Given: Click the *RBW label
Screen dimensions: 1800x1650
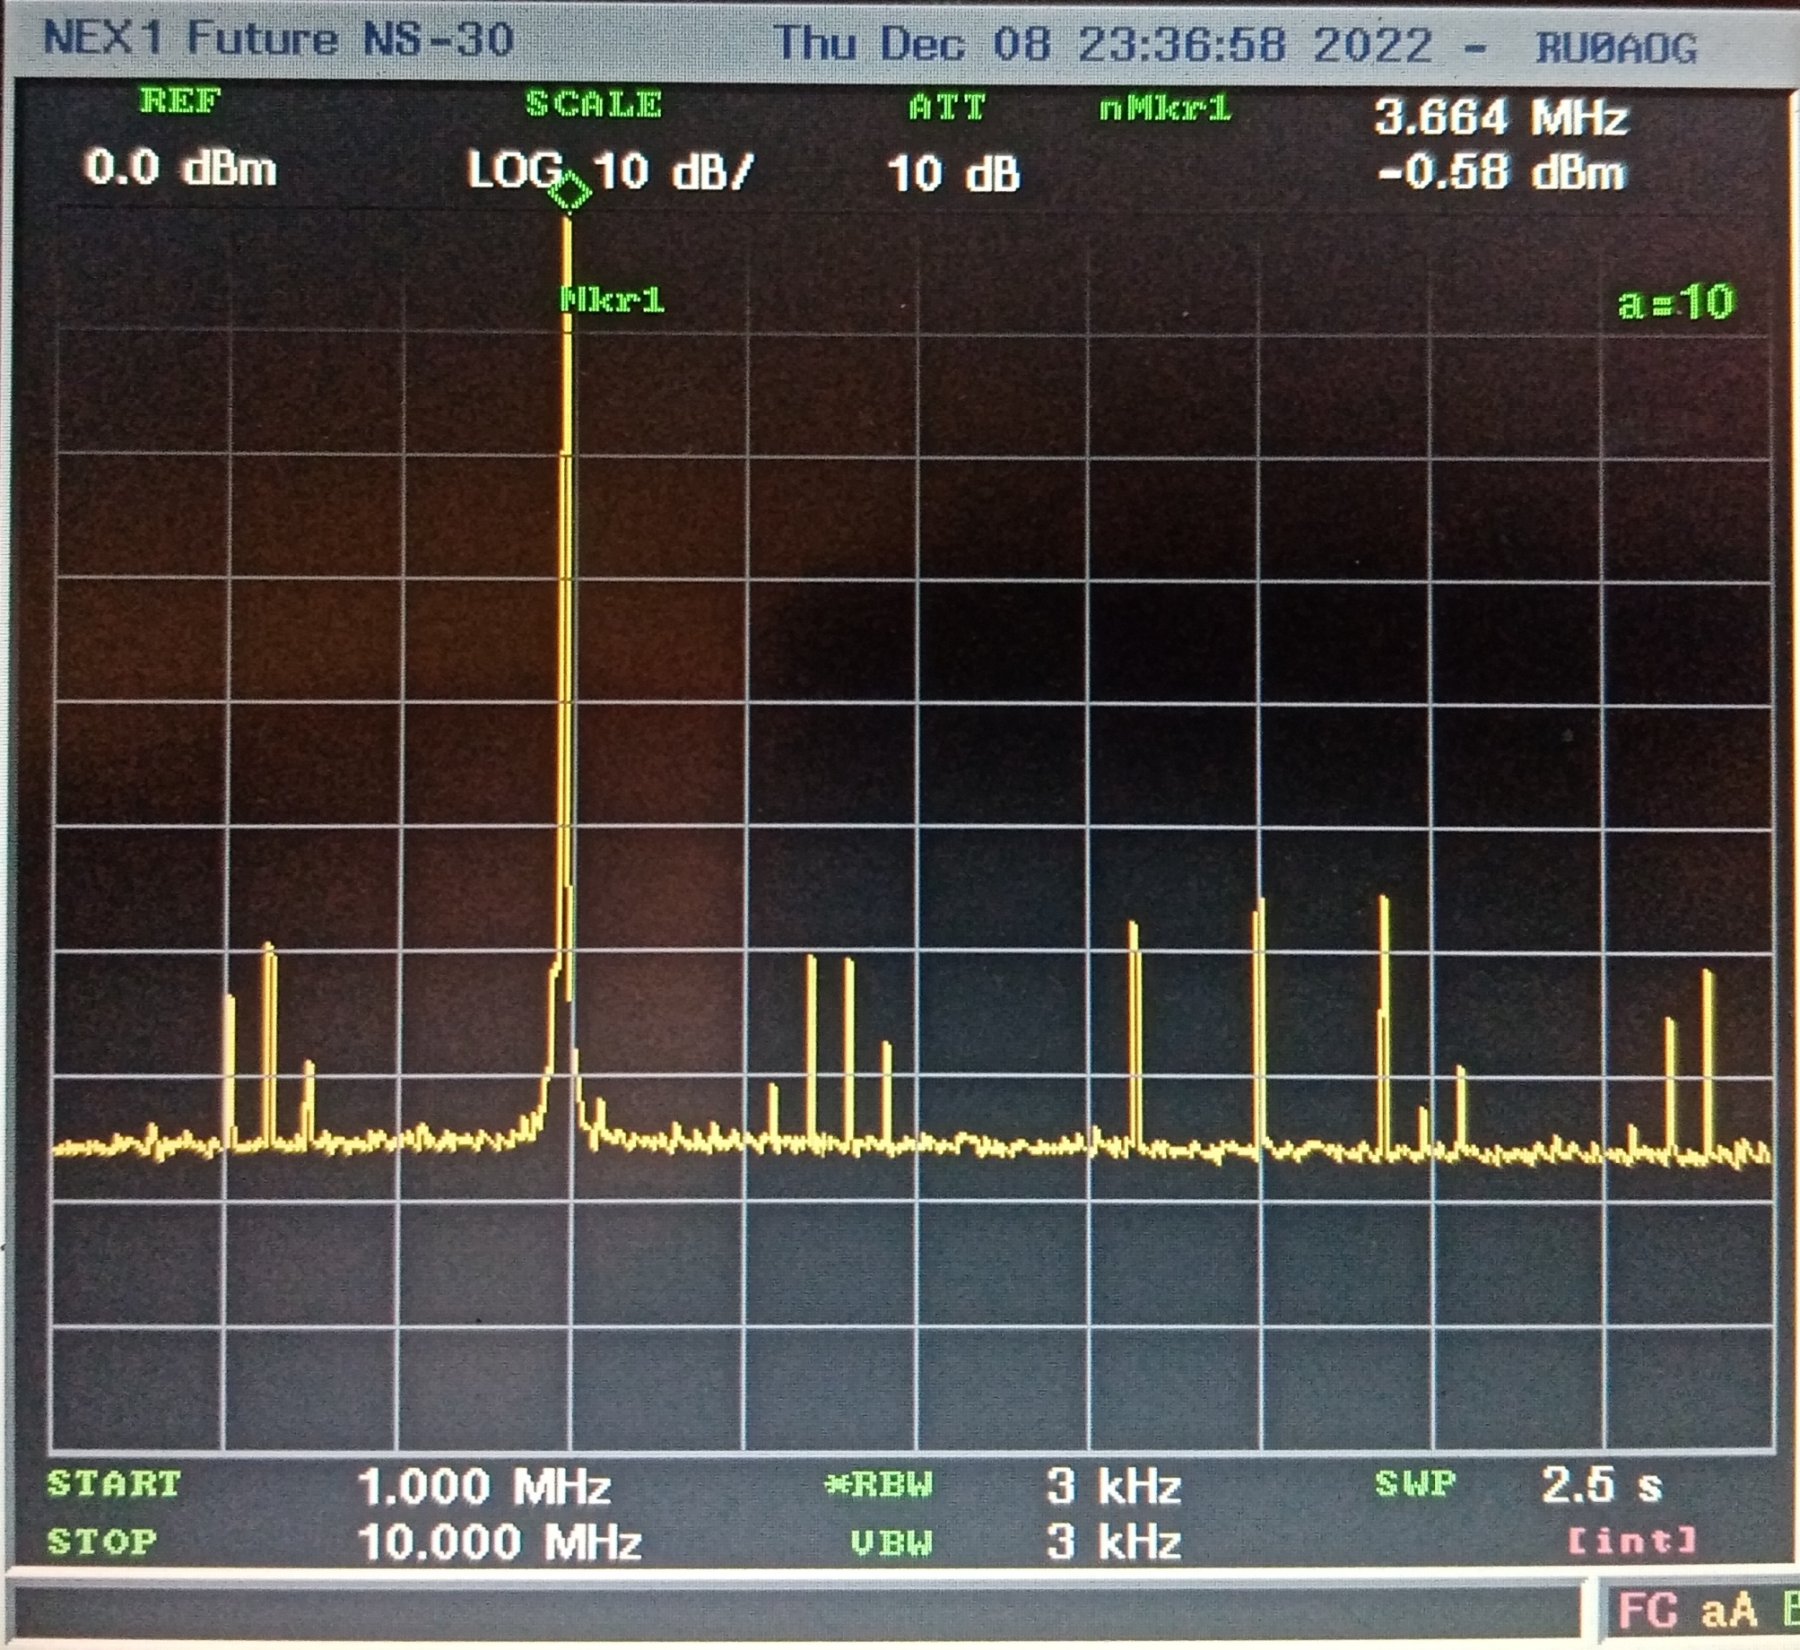Looking at the screenshot, I should [878, 1486].
